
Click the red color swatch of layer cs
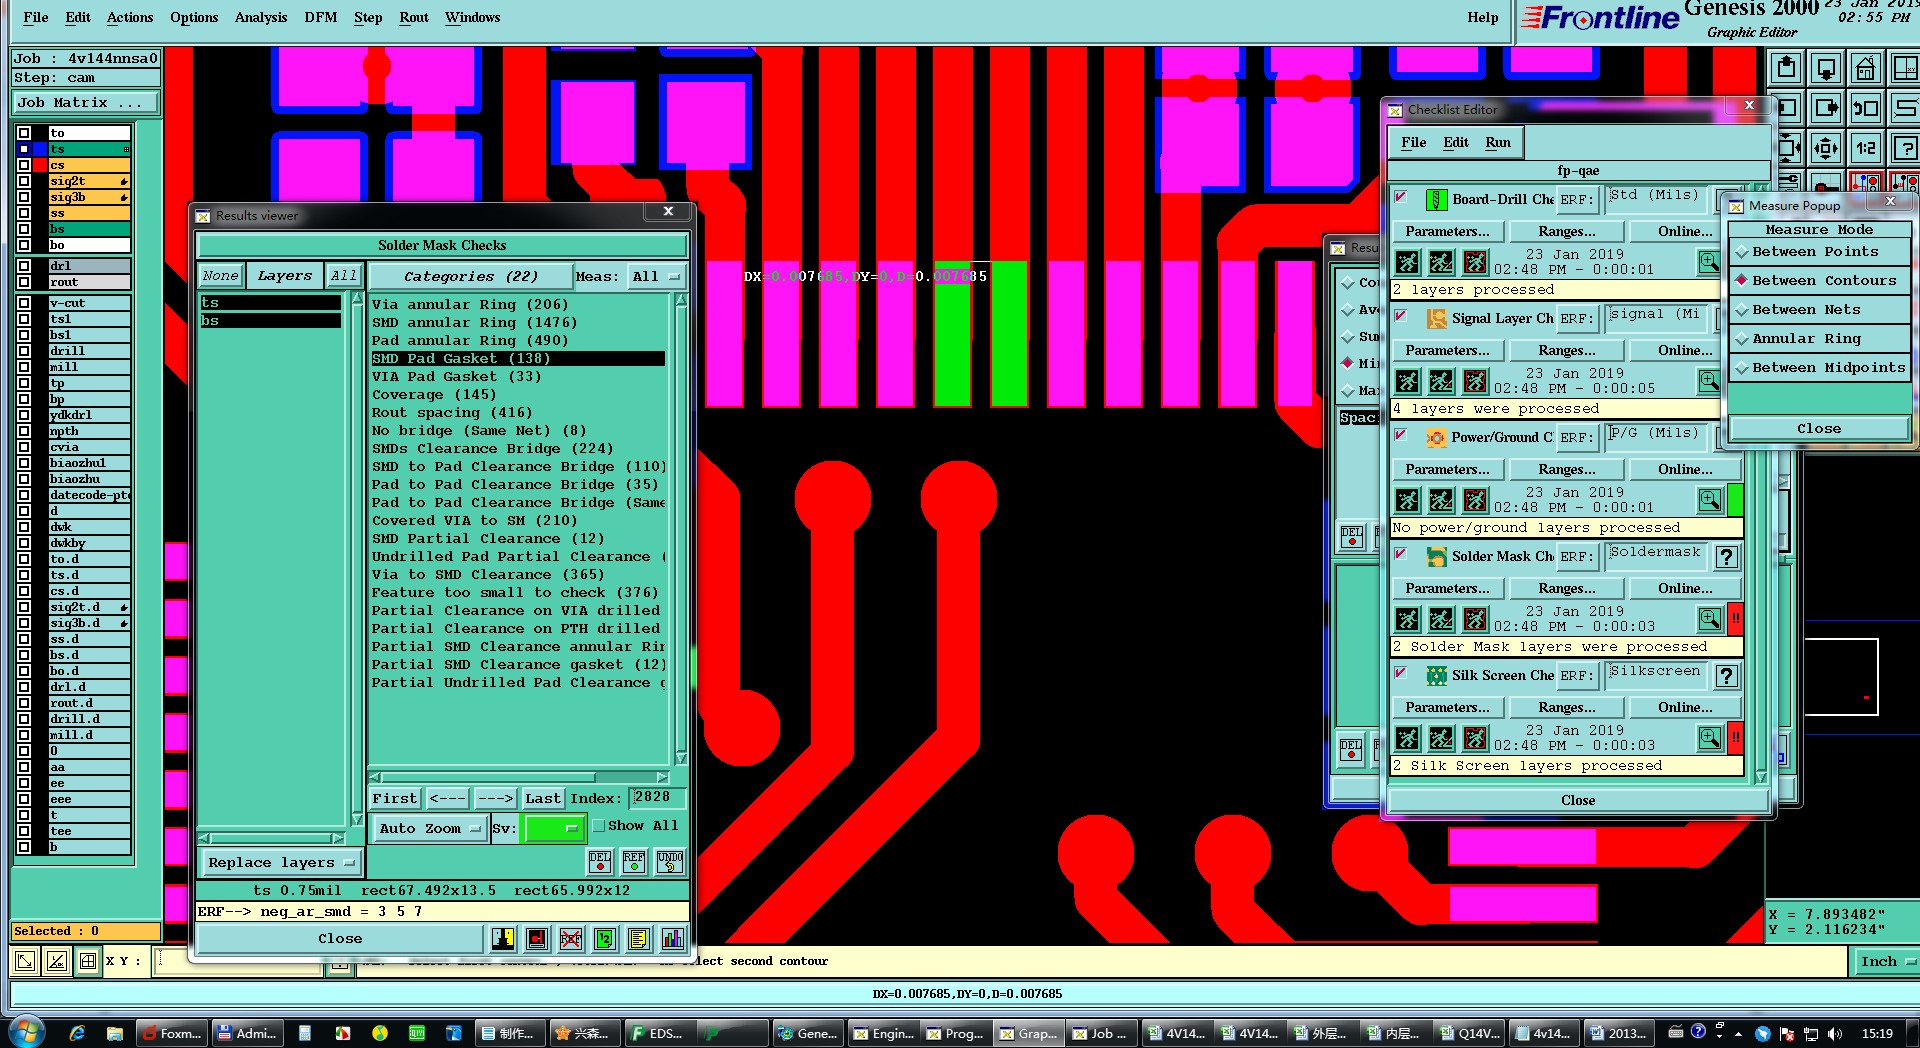click(40, 165)
